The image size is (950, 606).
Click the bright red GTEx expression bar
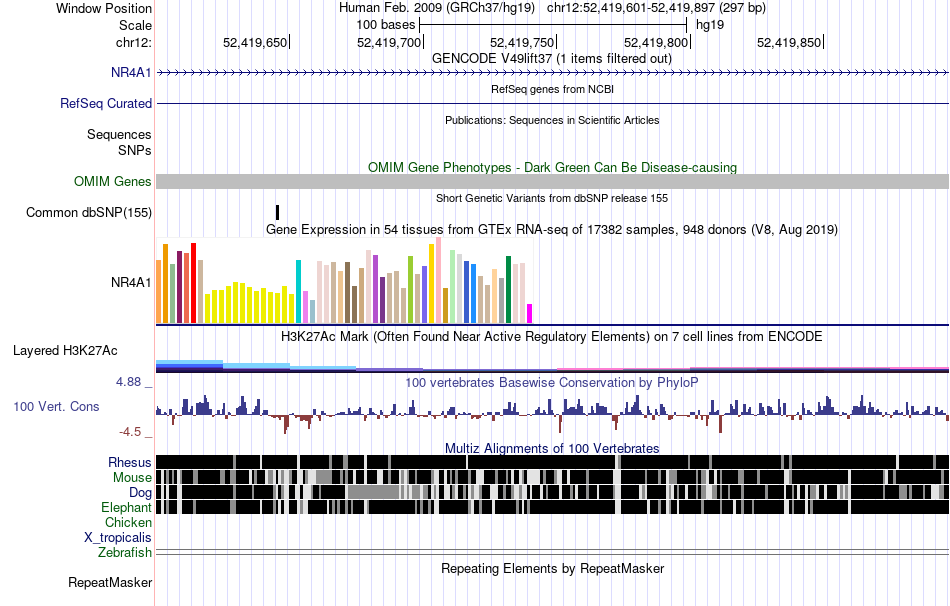point(193,283)
